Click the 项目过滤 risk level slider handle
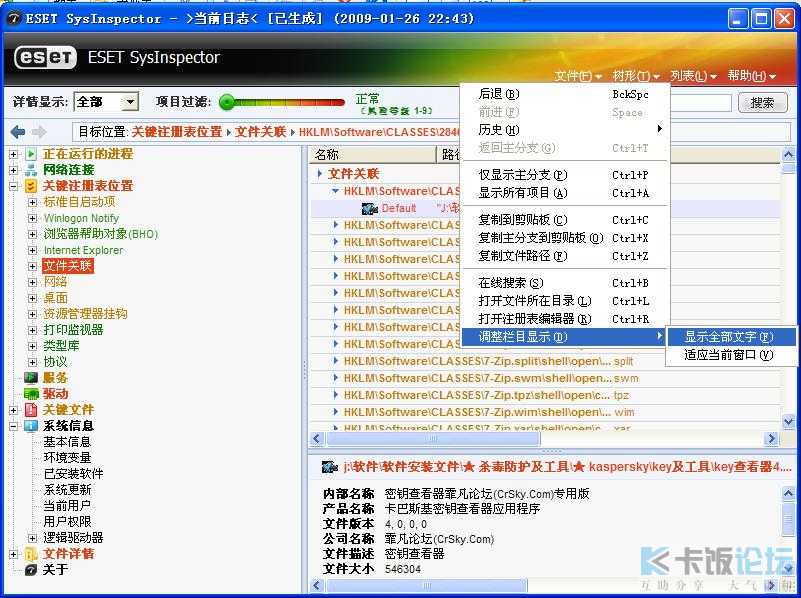Viewport: 801px width, 598px height. [x=226, y=102]
